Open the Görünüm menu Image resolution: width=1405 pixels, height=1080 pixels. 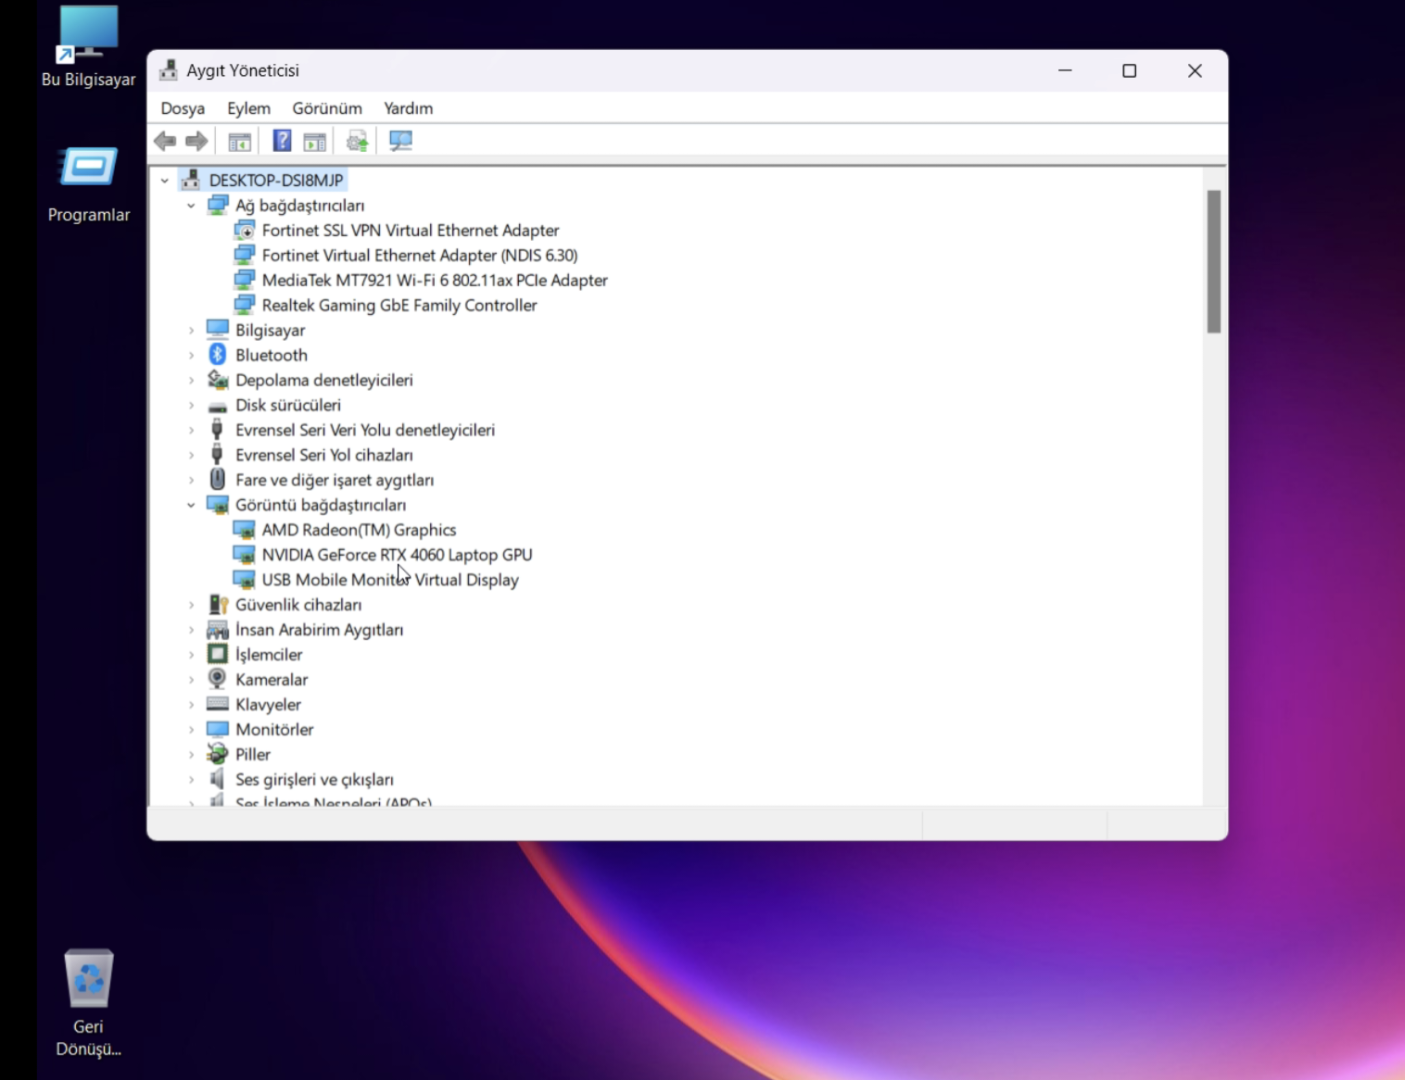pos(327,108)
